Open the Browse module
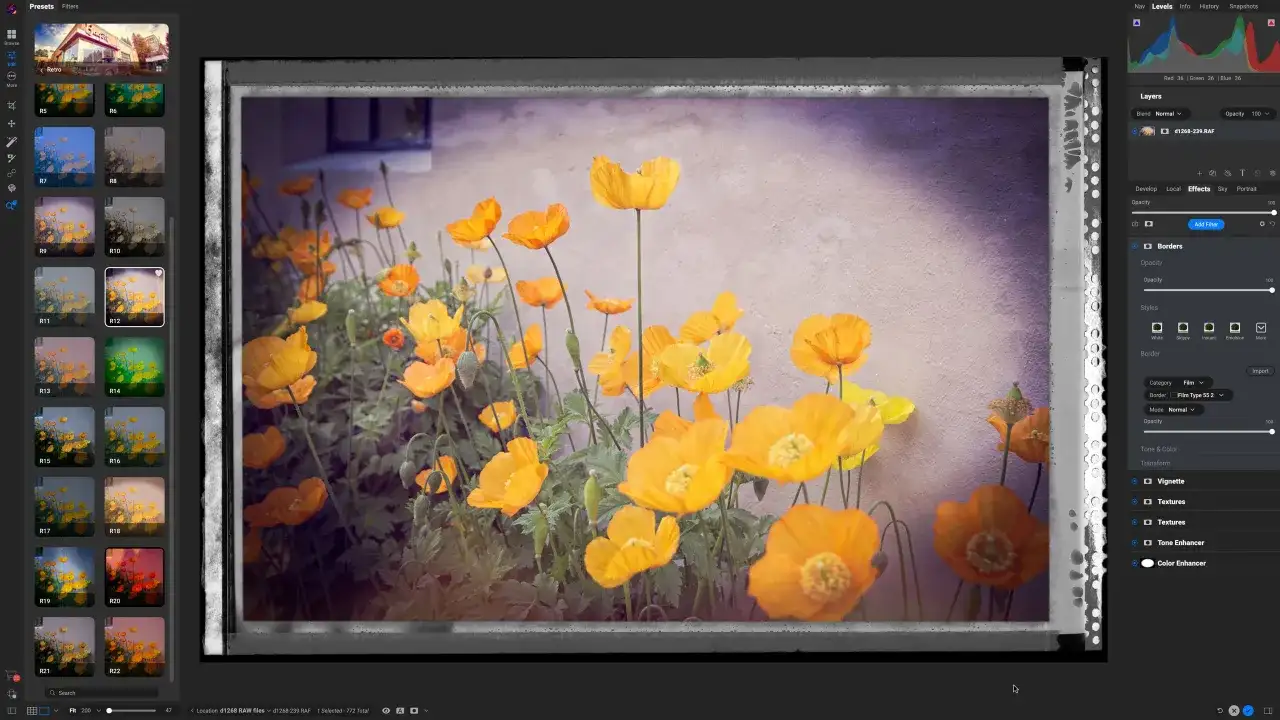The width and height of the screenshot is (1280, 720). tap(12, 36)
